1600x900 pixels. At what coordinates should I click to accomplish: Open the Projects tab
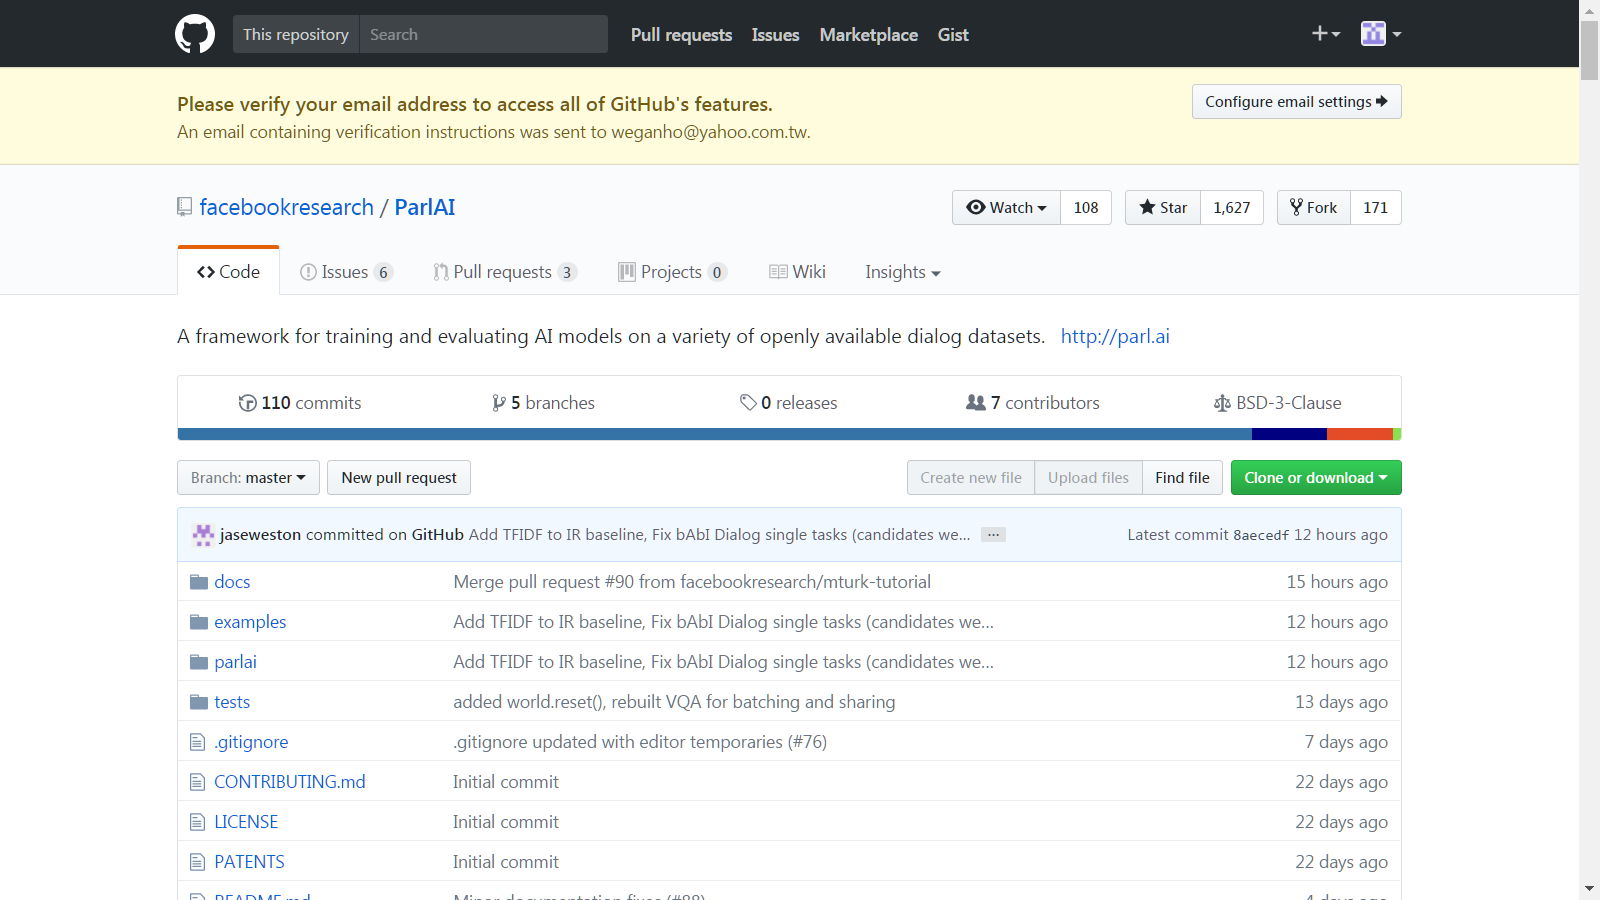[x=672, y=272]
